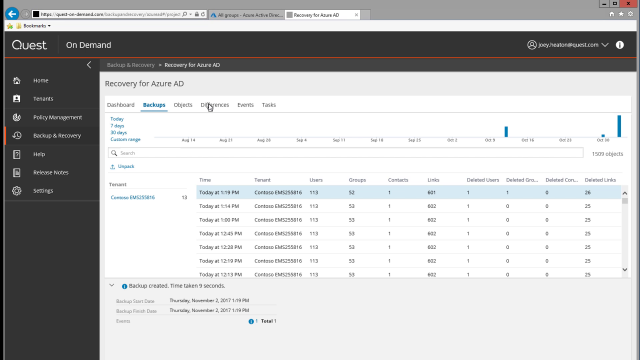
Task: Click the Policy Management sidebar icon
Action: pyautogui.click(x=17, y=117)
